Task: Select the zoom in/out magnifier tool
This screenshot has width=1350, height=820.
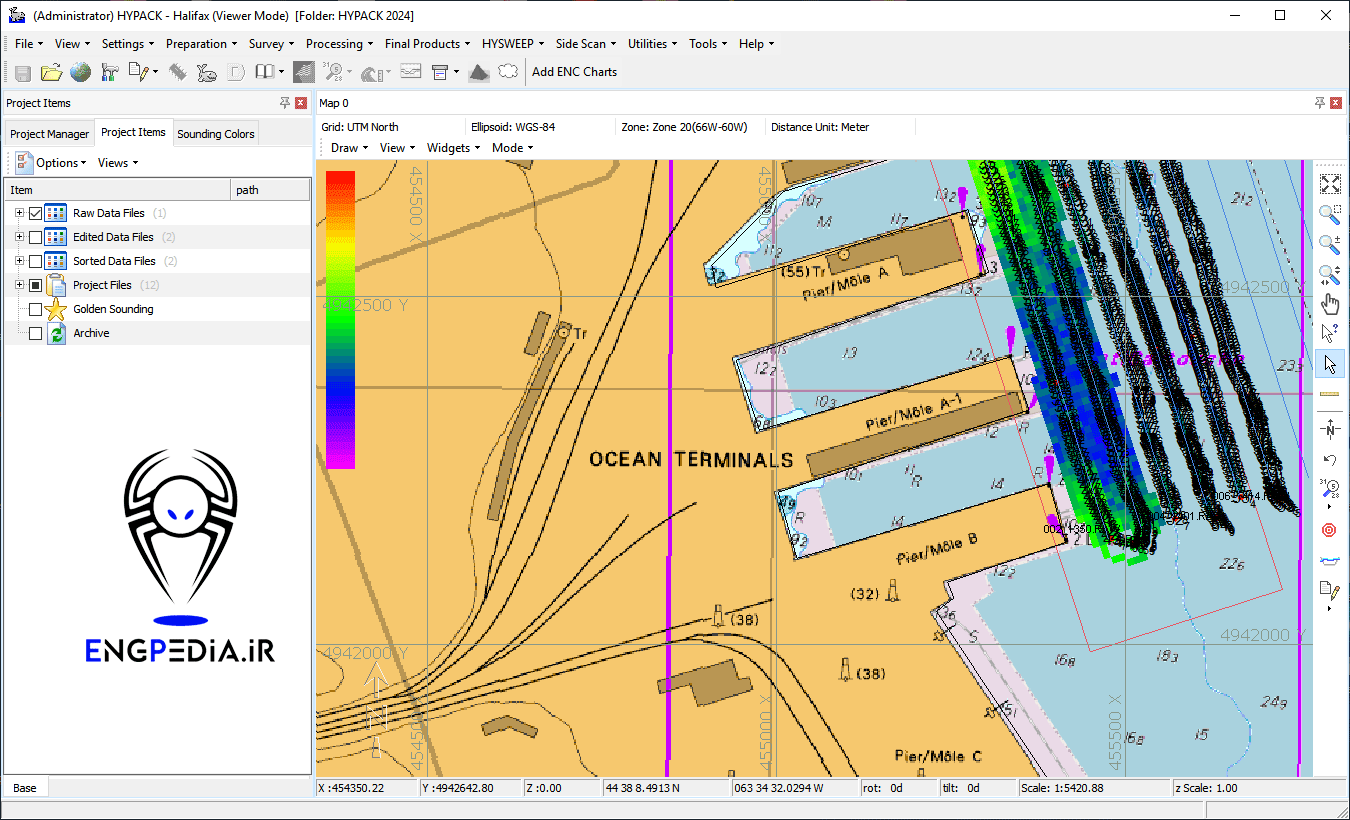Action: (x=1330, y=244)
